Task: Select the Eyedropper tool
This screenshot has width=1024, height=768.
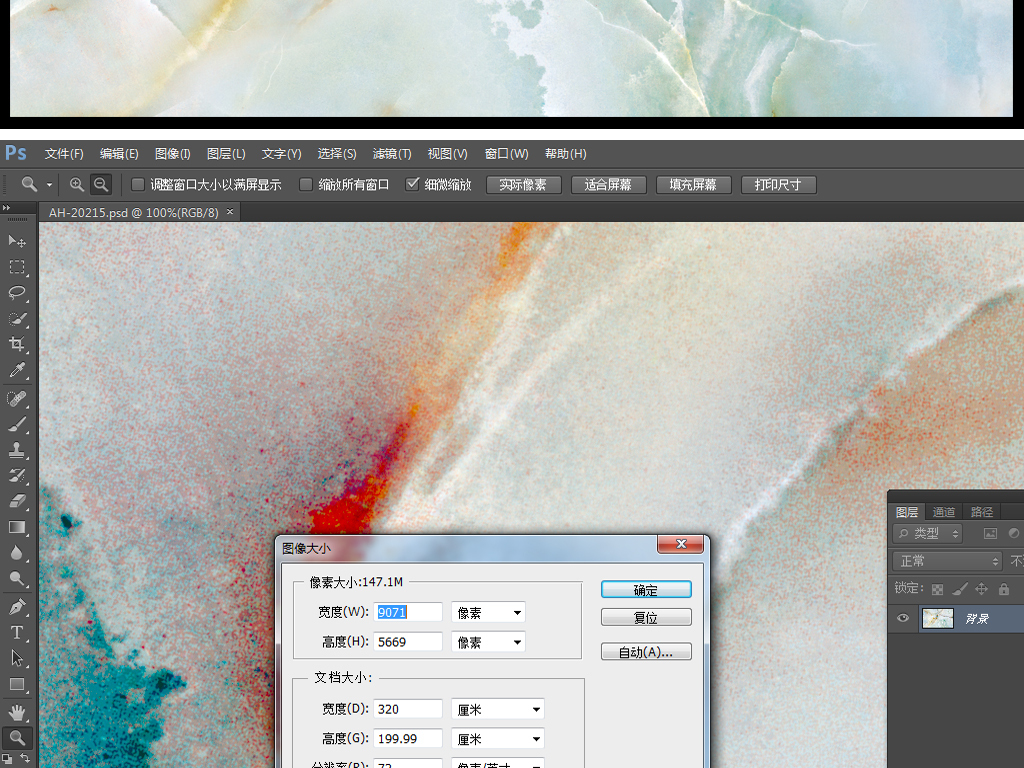Action: point(17,371)
